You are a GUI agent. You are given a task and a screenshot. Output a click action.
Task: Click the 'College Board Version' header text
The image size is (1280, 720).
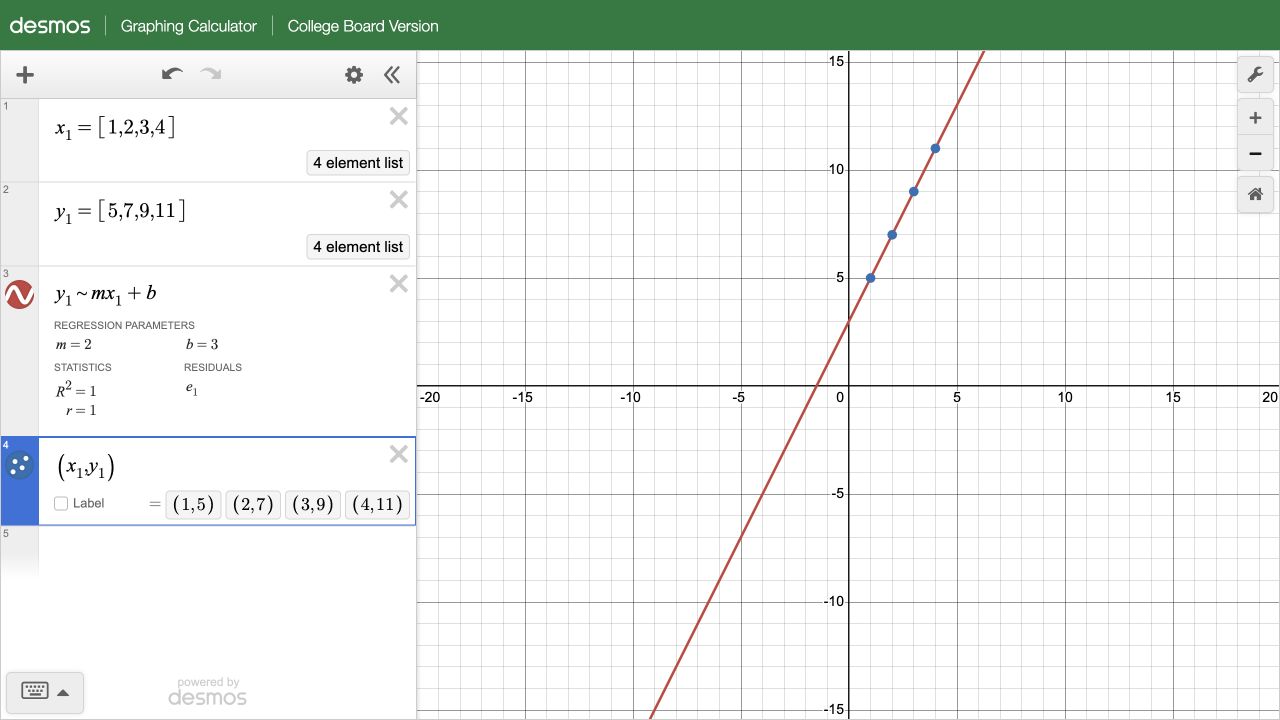click(x=363, y=26)
